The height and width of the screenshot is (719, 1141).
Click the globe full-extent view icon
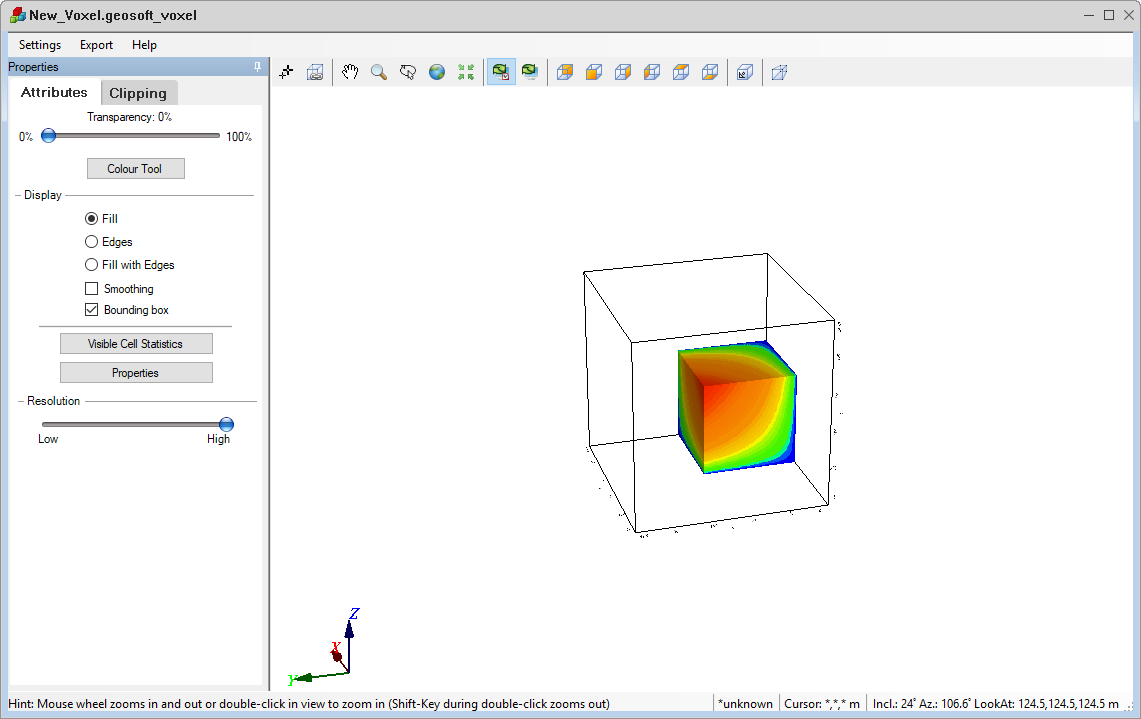tap(437, 72)
